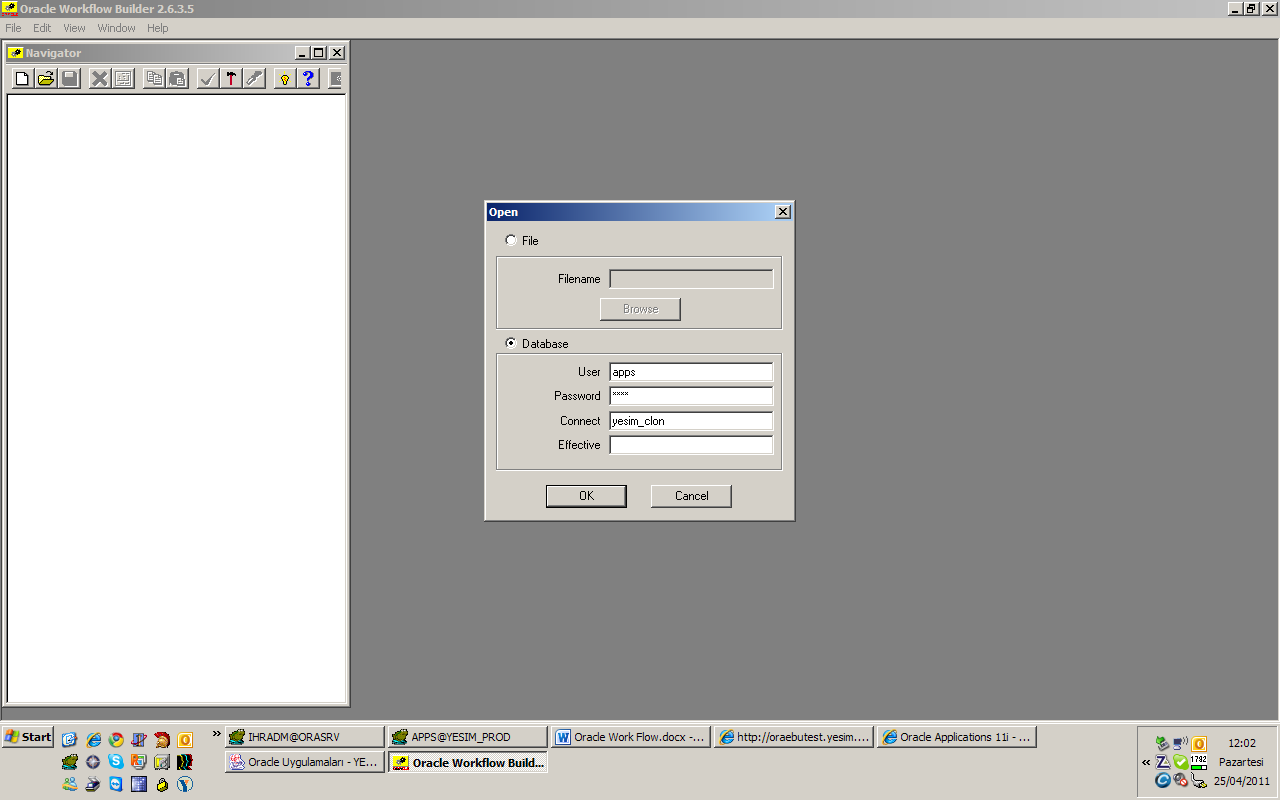The image size is (1280, 800).
Task: Maximize the Navigator window
Action: coord(319,53)
